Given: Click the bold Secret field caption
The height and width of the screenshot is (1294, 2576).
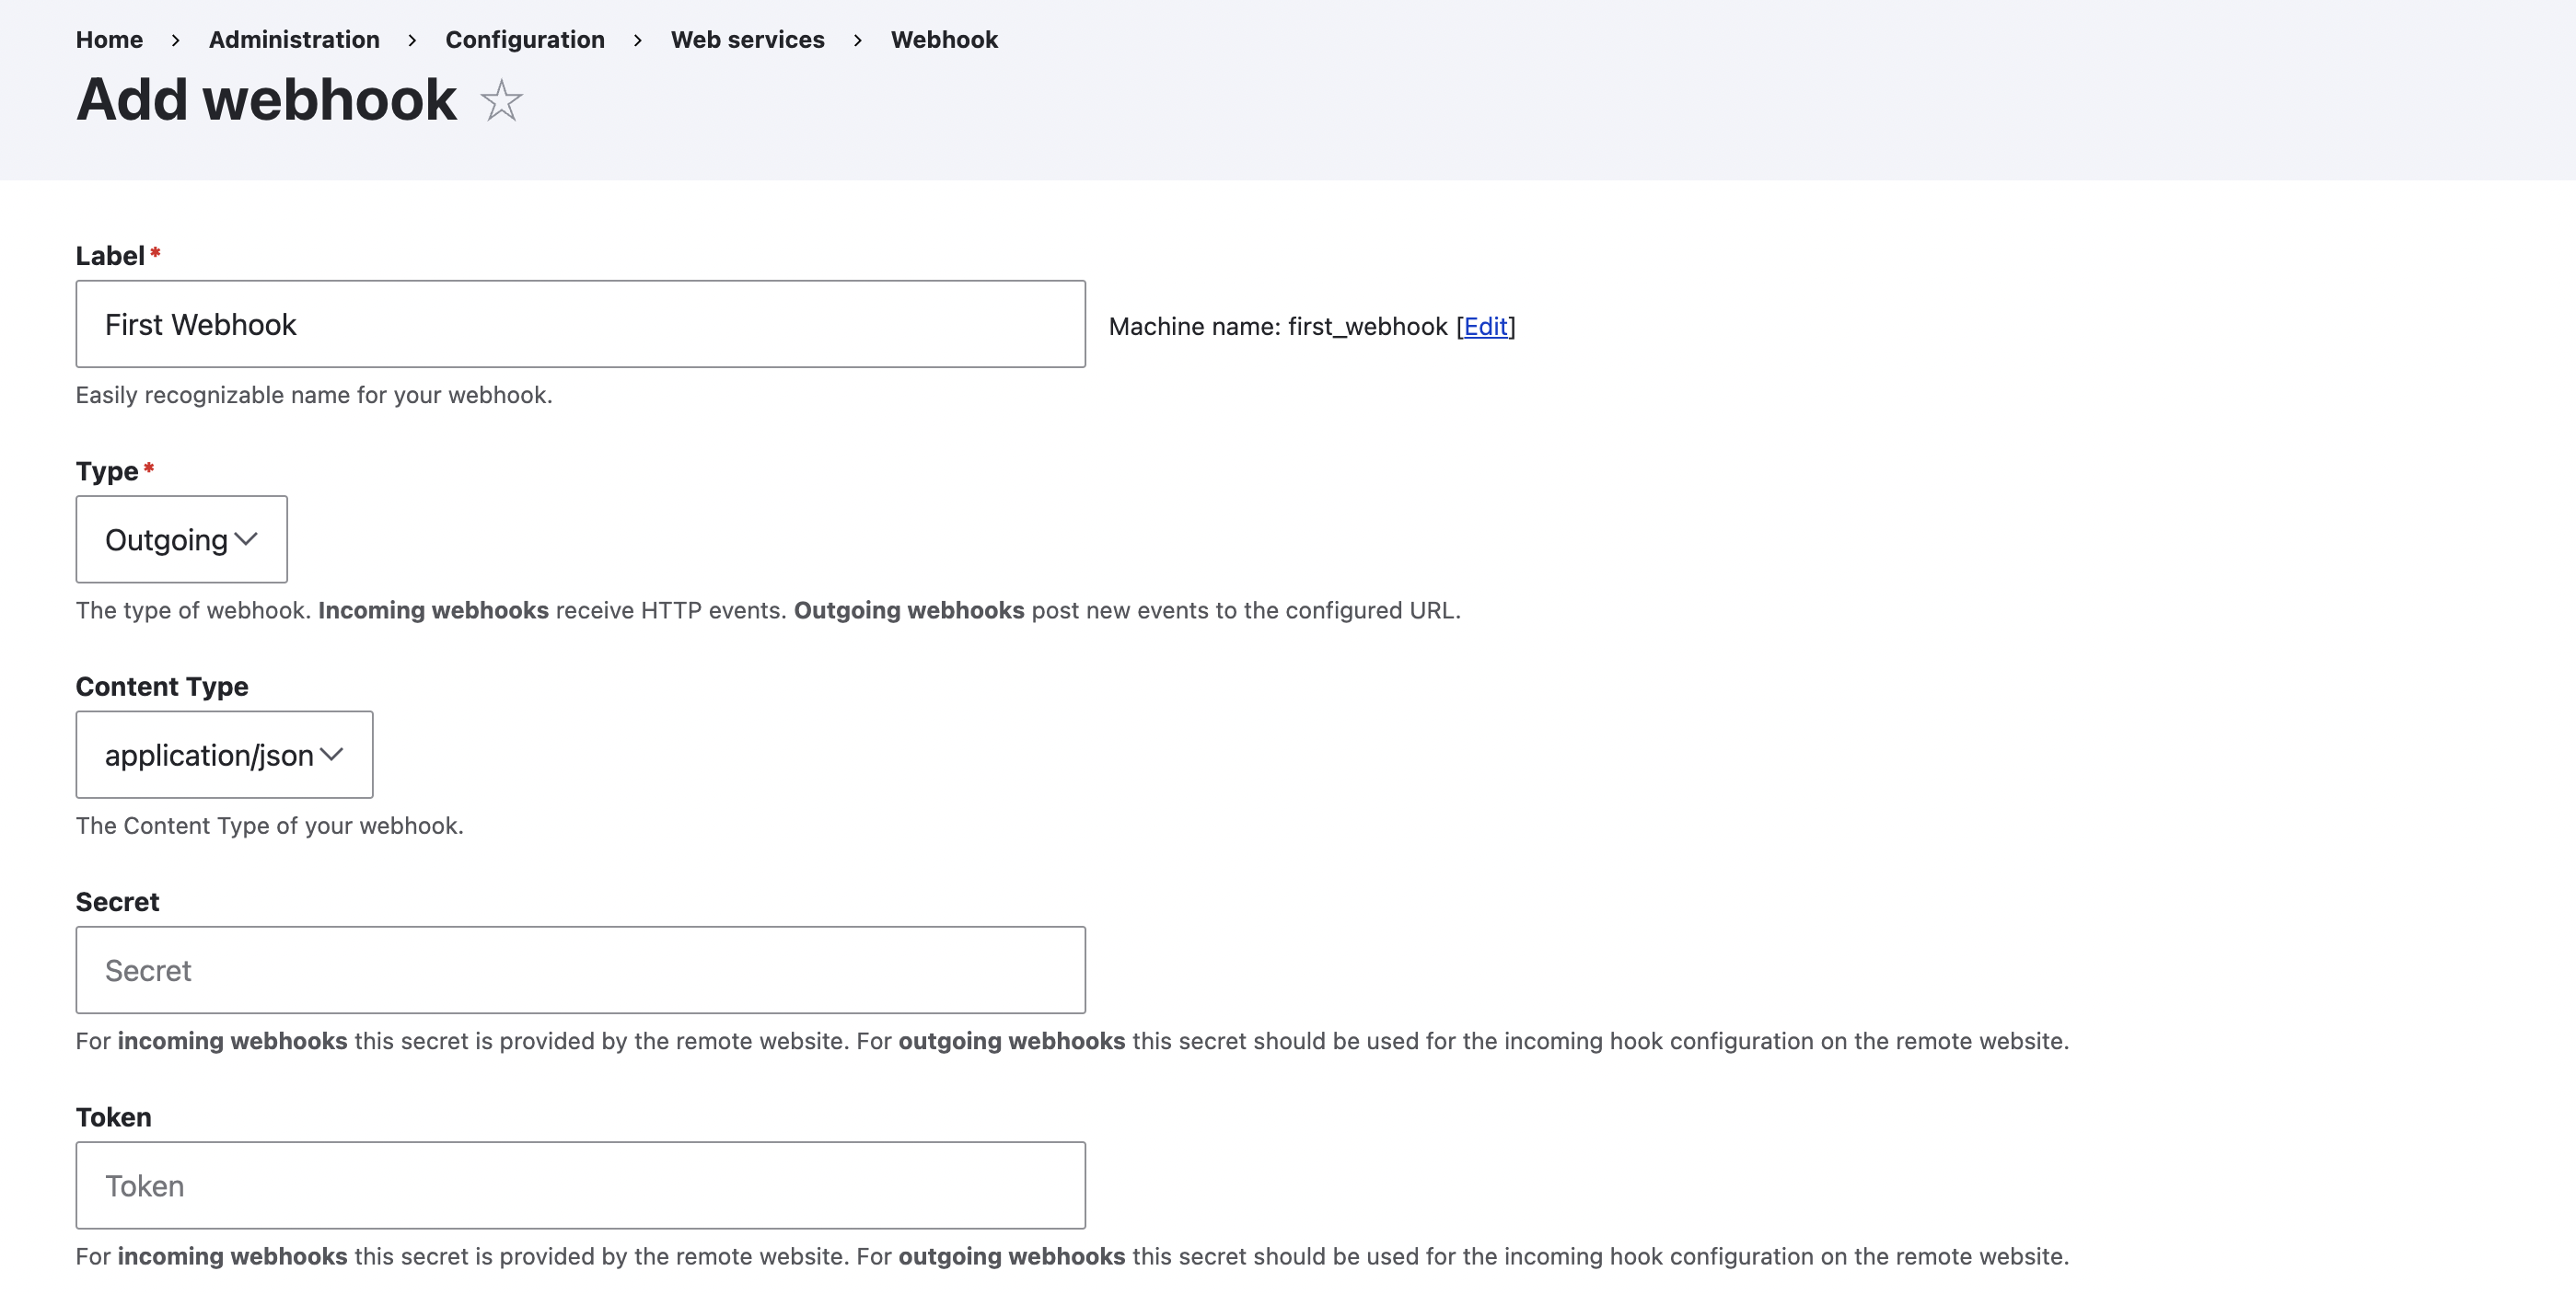Looking at the screenshot, I should tap(117, 902).
